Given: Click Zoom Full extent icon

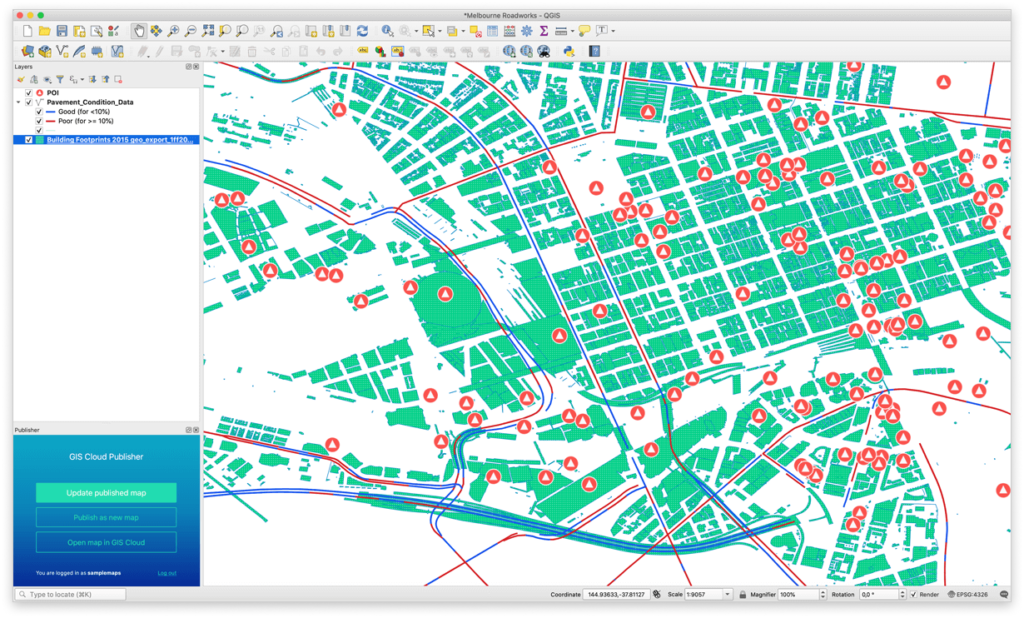Looking at the screenshot, I should 208,31.
